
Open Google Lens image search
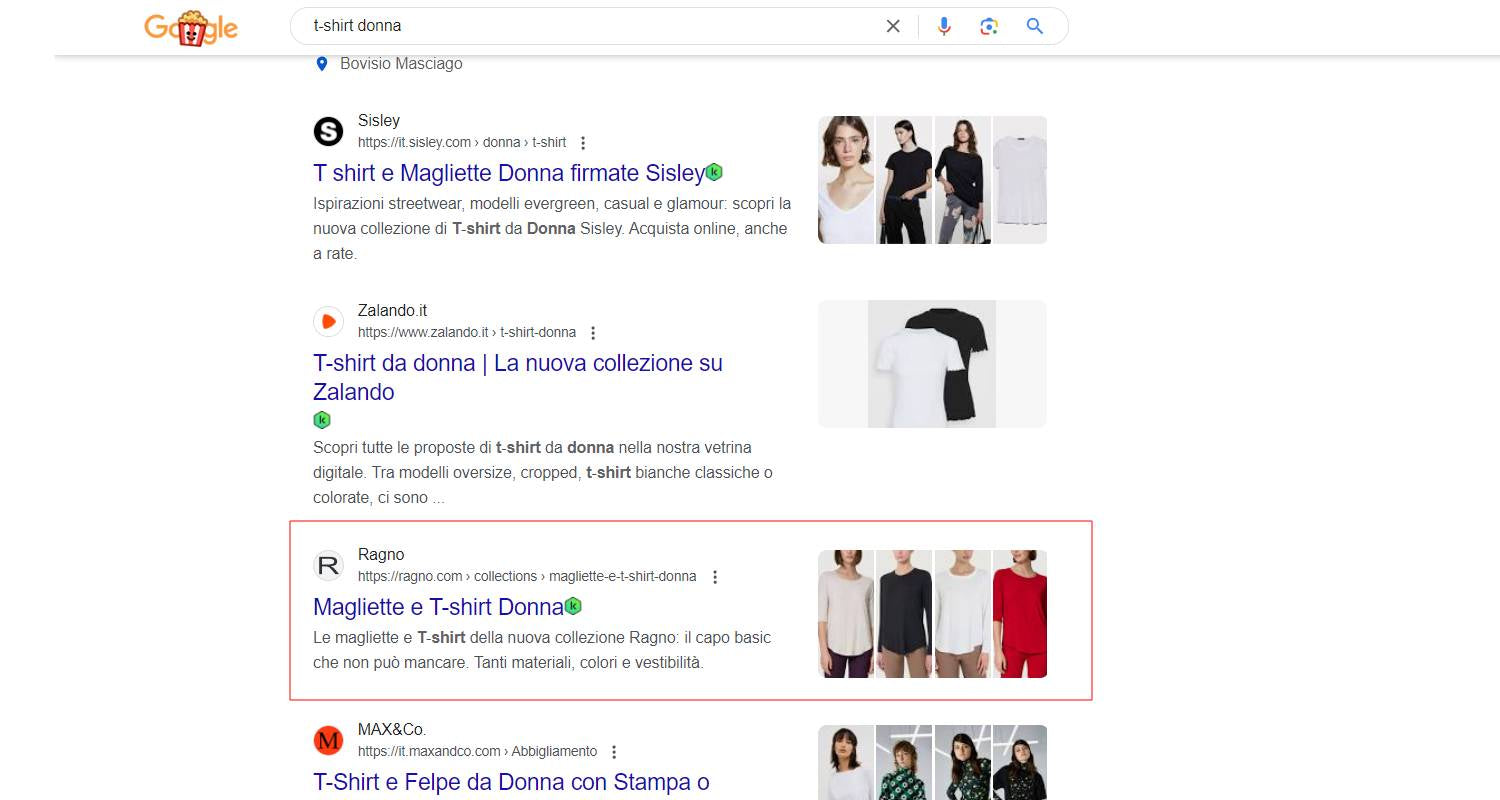pos(989,26)
